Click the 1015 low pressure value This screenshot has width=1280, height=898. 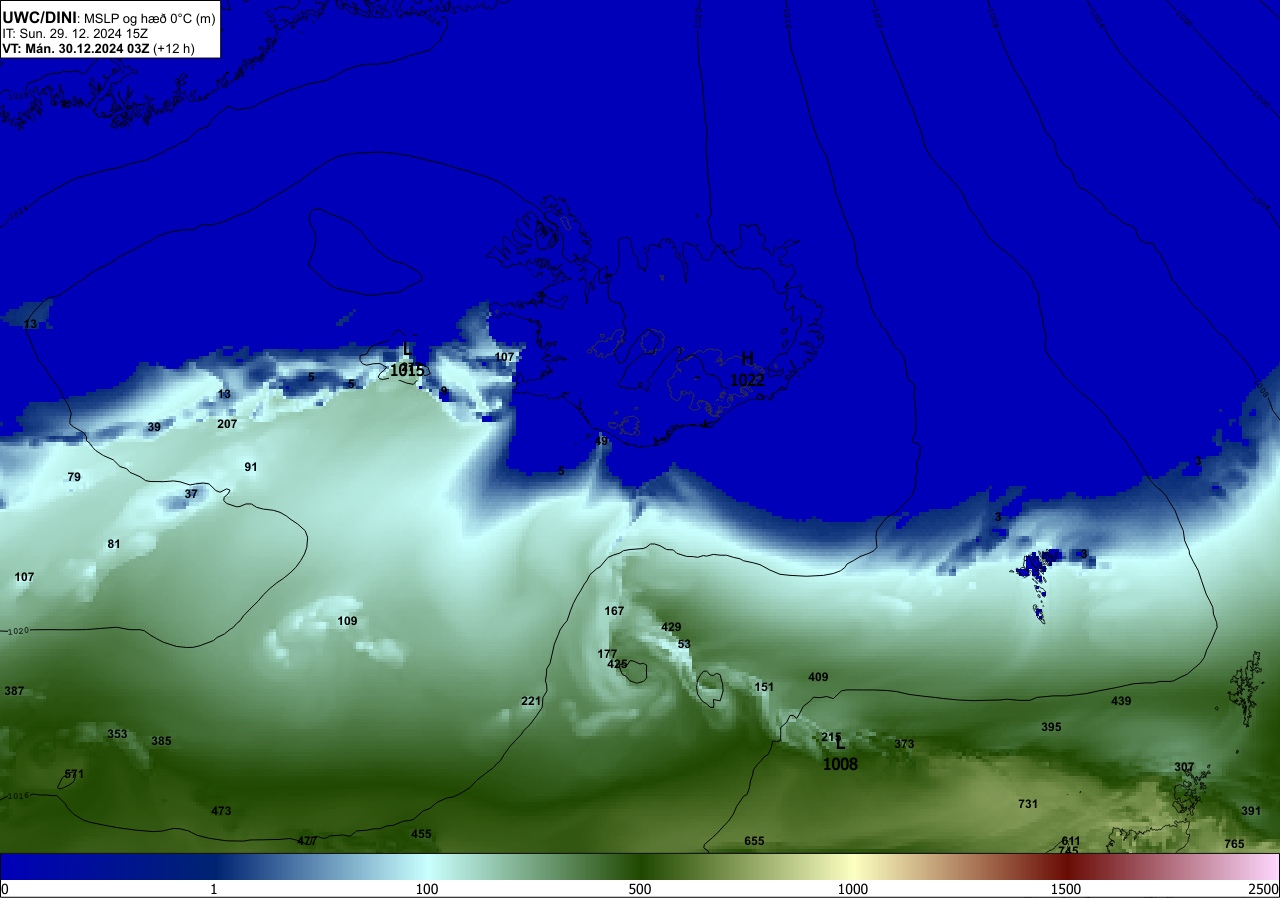pyautogui.click(x=407, y=370)
